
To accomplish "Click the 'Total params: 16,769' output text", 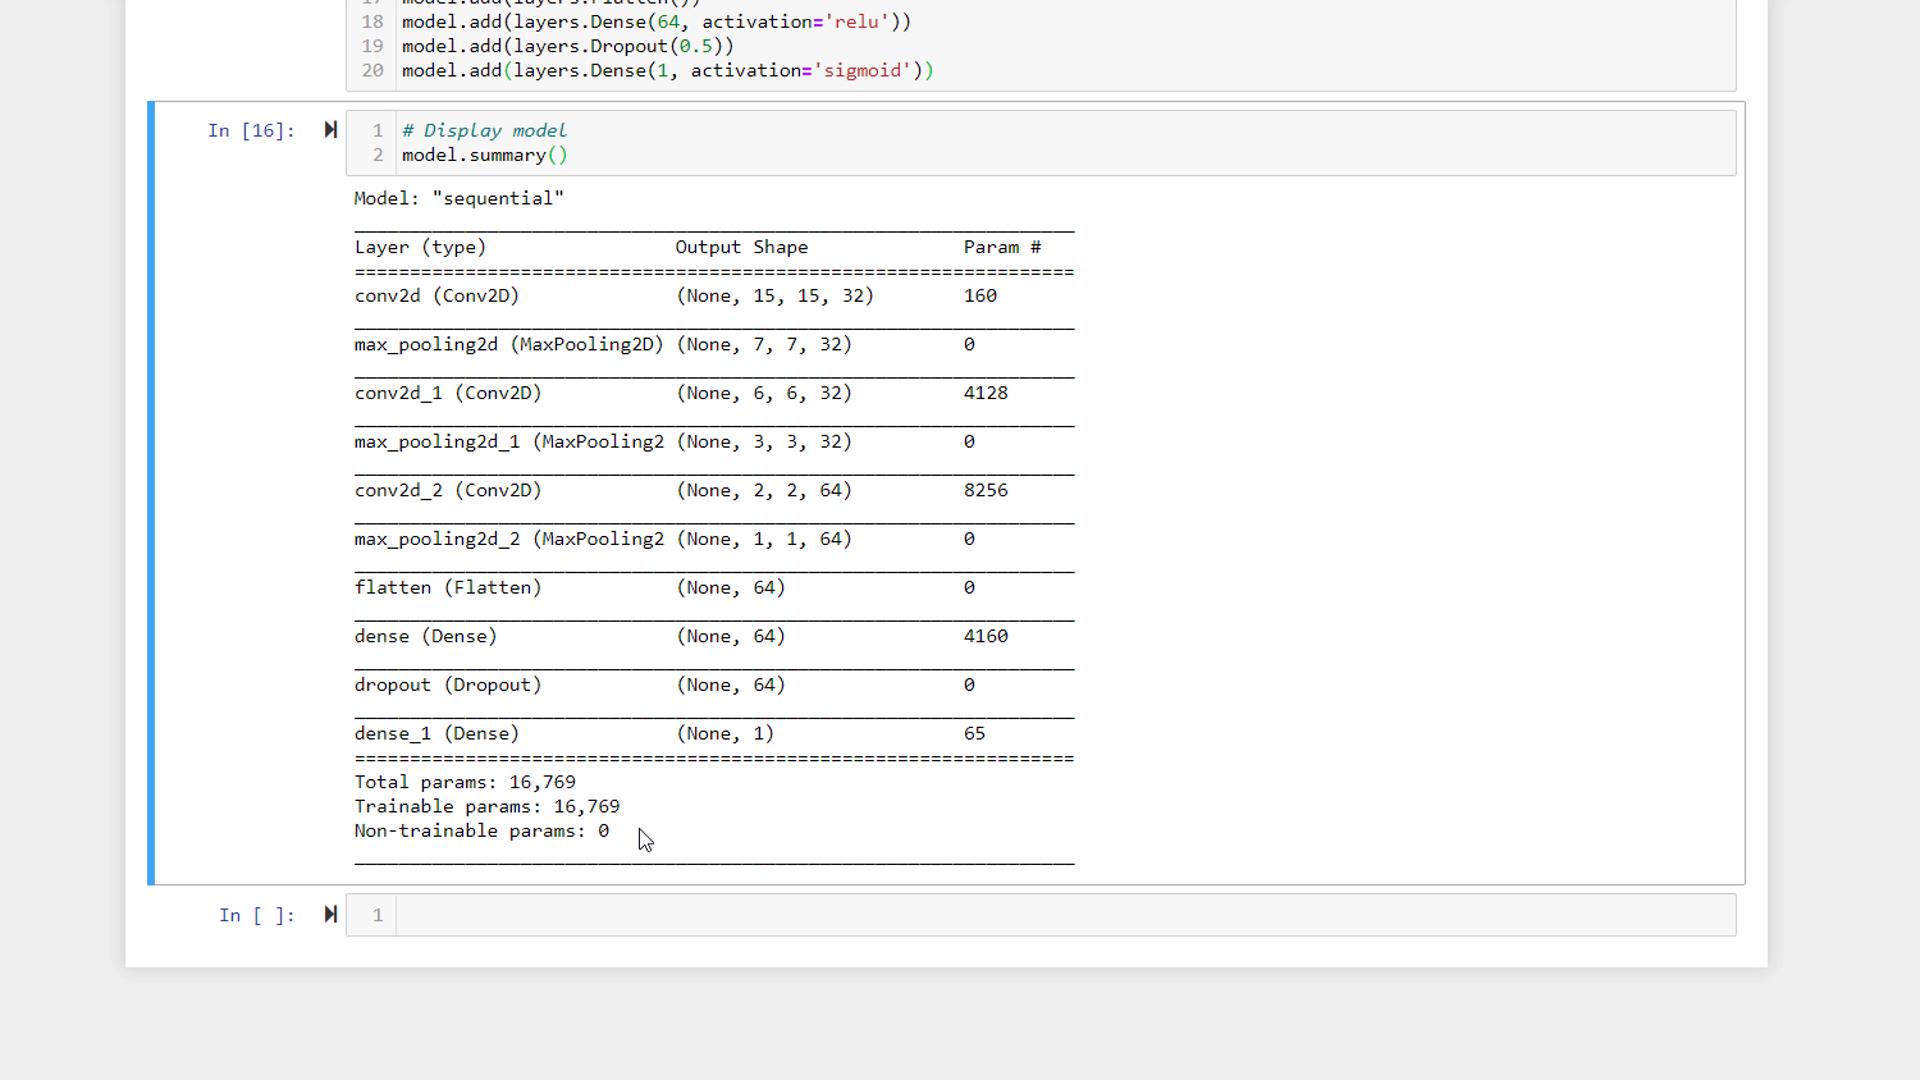I will [465, 781].
